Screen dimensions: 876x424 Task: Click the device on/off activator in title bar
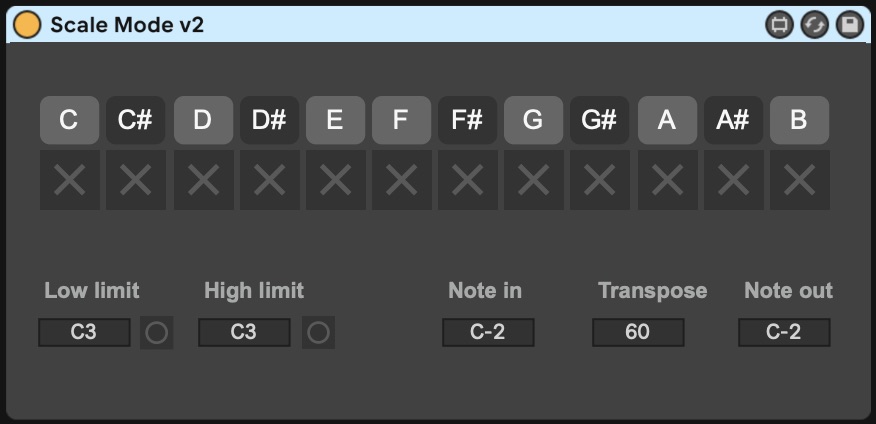(x=27, y=25)
